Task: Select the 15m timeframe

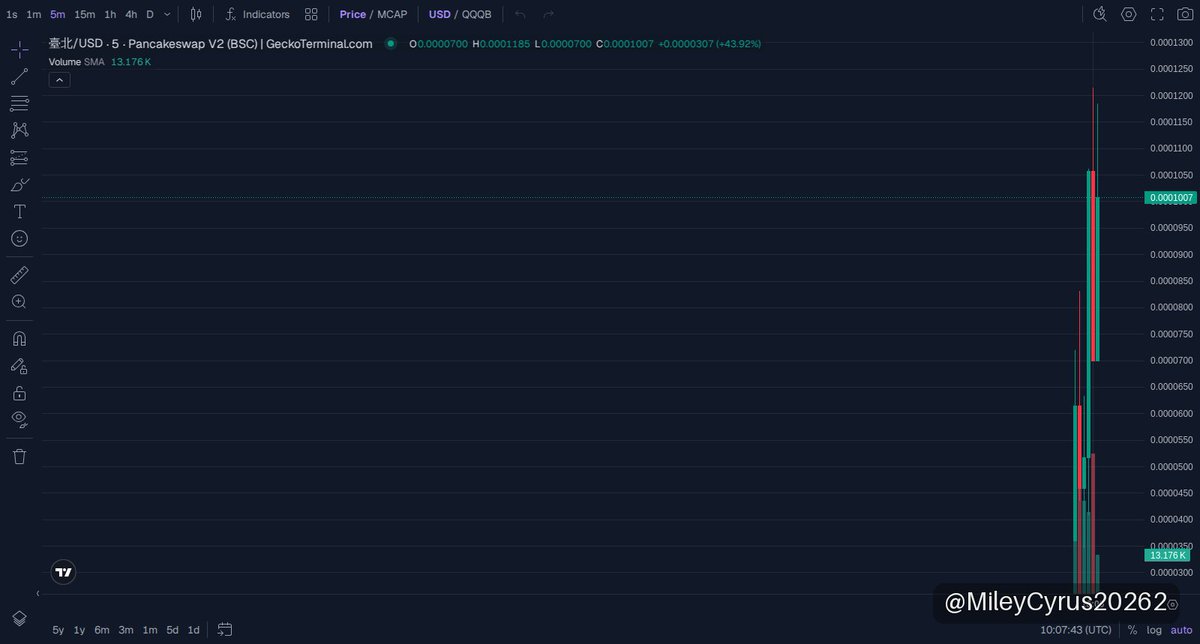Action: click(85, 14)
